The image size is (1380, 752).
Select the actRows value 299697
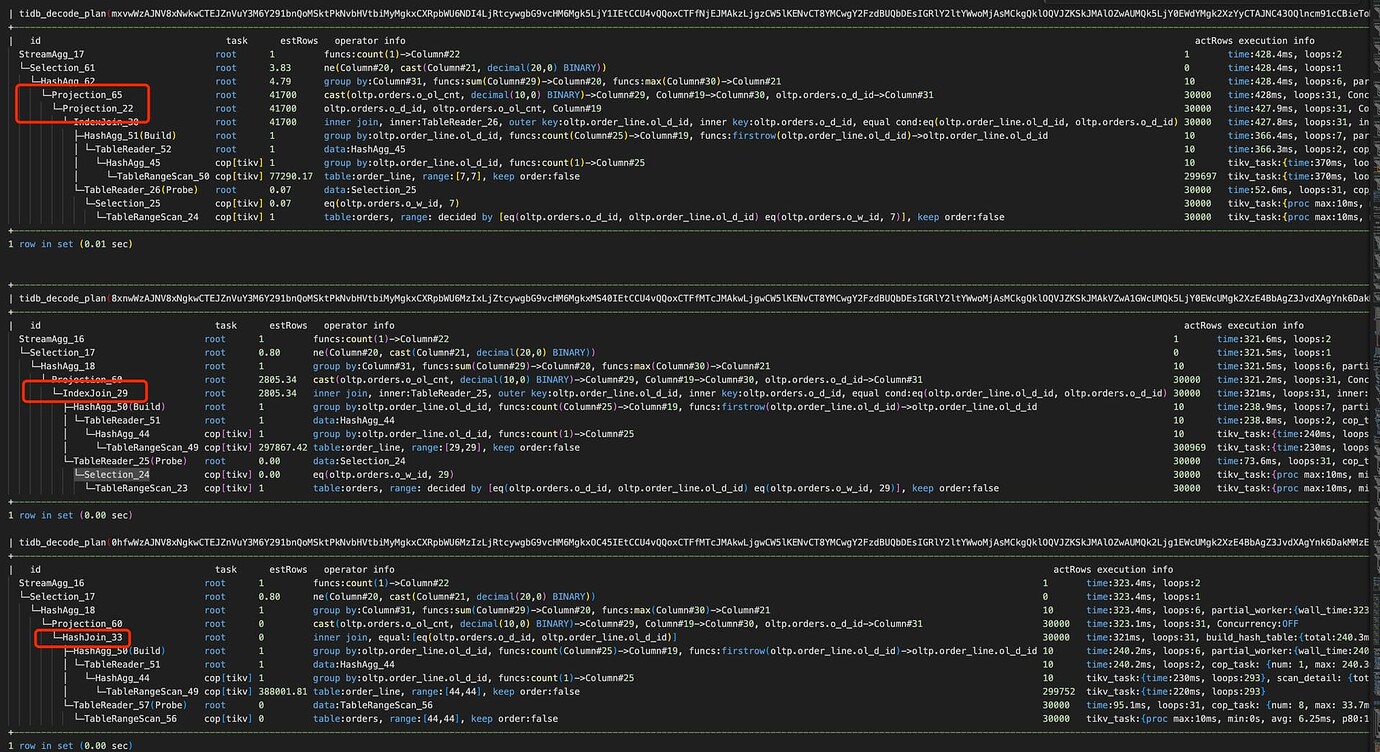coord(1200,176)
